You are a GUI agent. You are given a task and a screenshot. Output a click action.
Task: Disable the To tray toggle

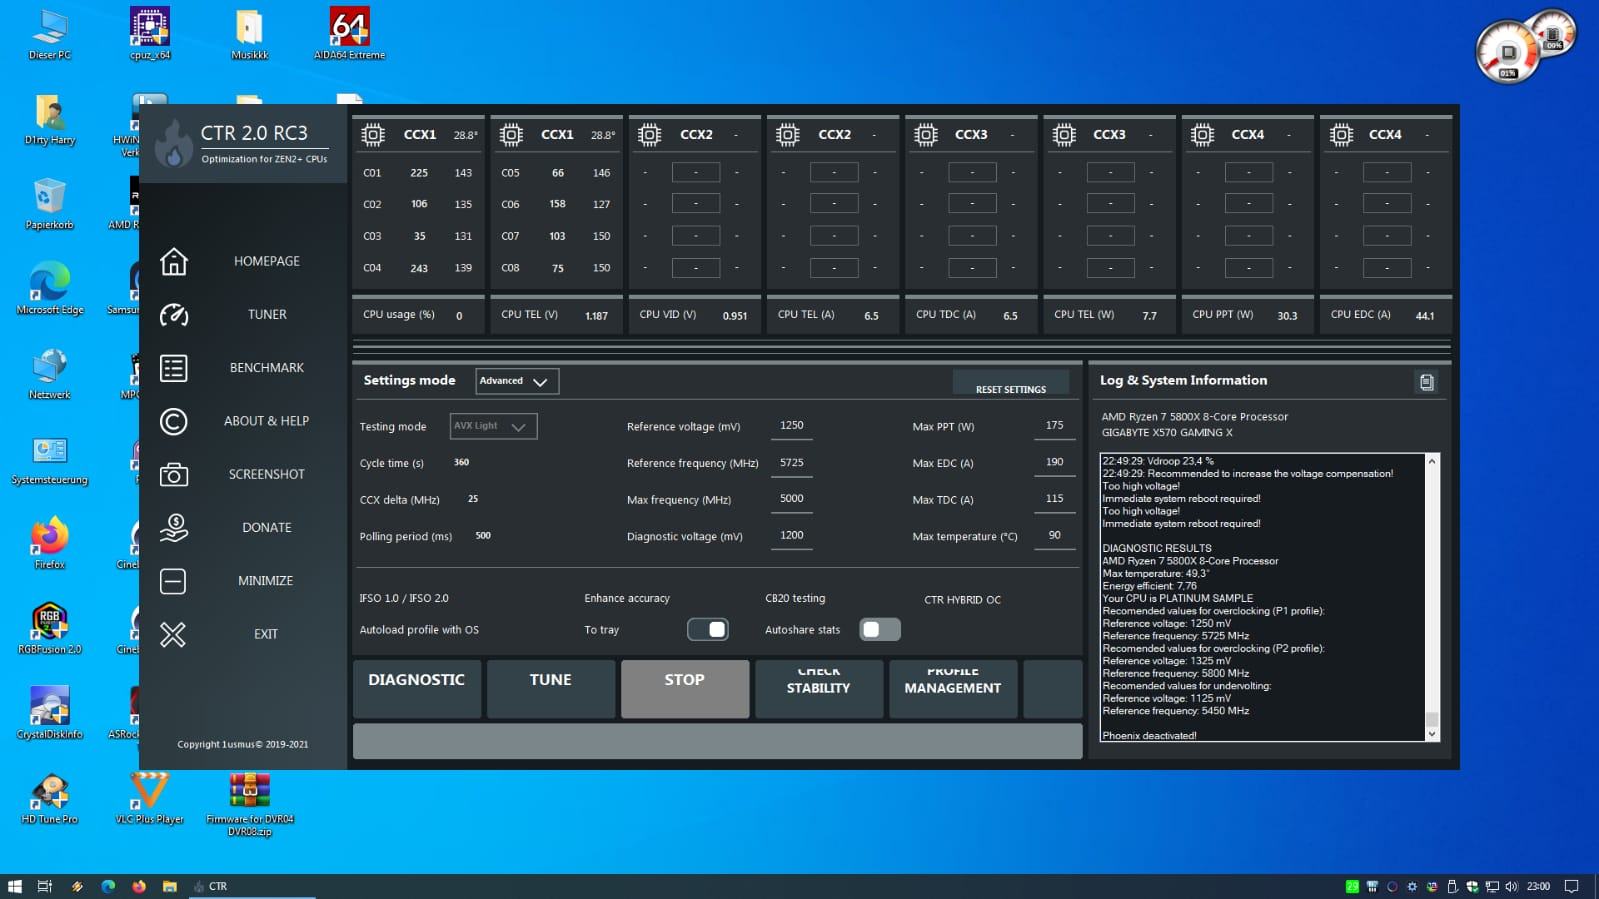[708, 629]
